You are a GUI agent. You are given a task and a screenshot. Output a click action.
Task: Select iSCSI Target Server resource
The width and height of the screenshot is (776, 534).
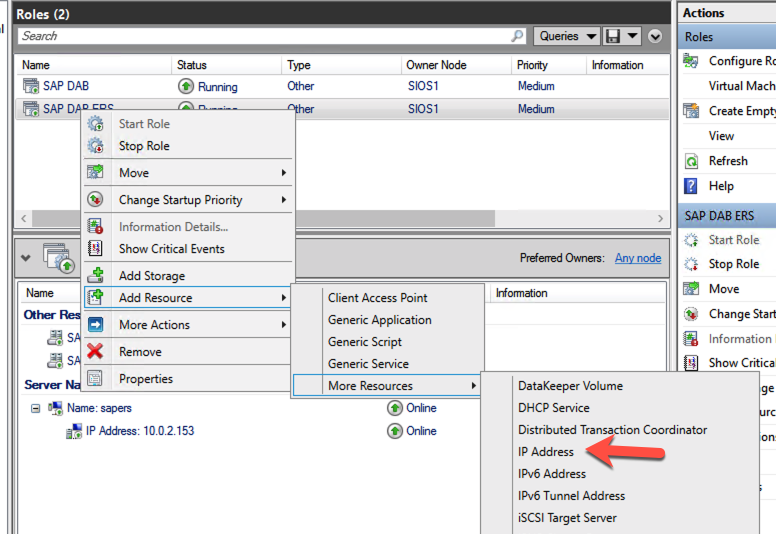point(567,518)
